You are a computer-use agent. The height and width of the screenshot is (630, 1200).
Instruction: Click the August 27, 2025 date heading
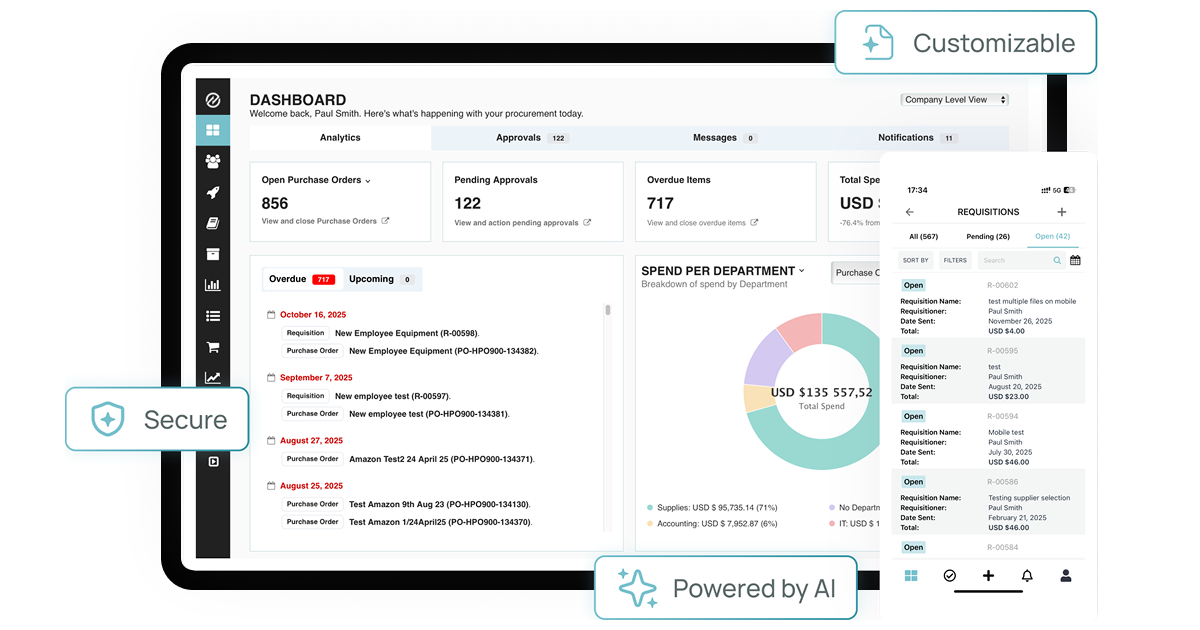[x=311, y=440]
